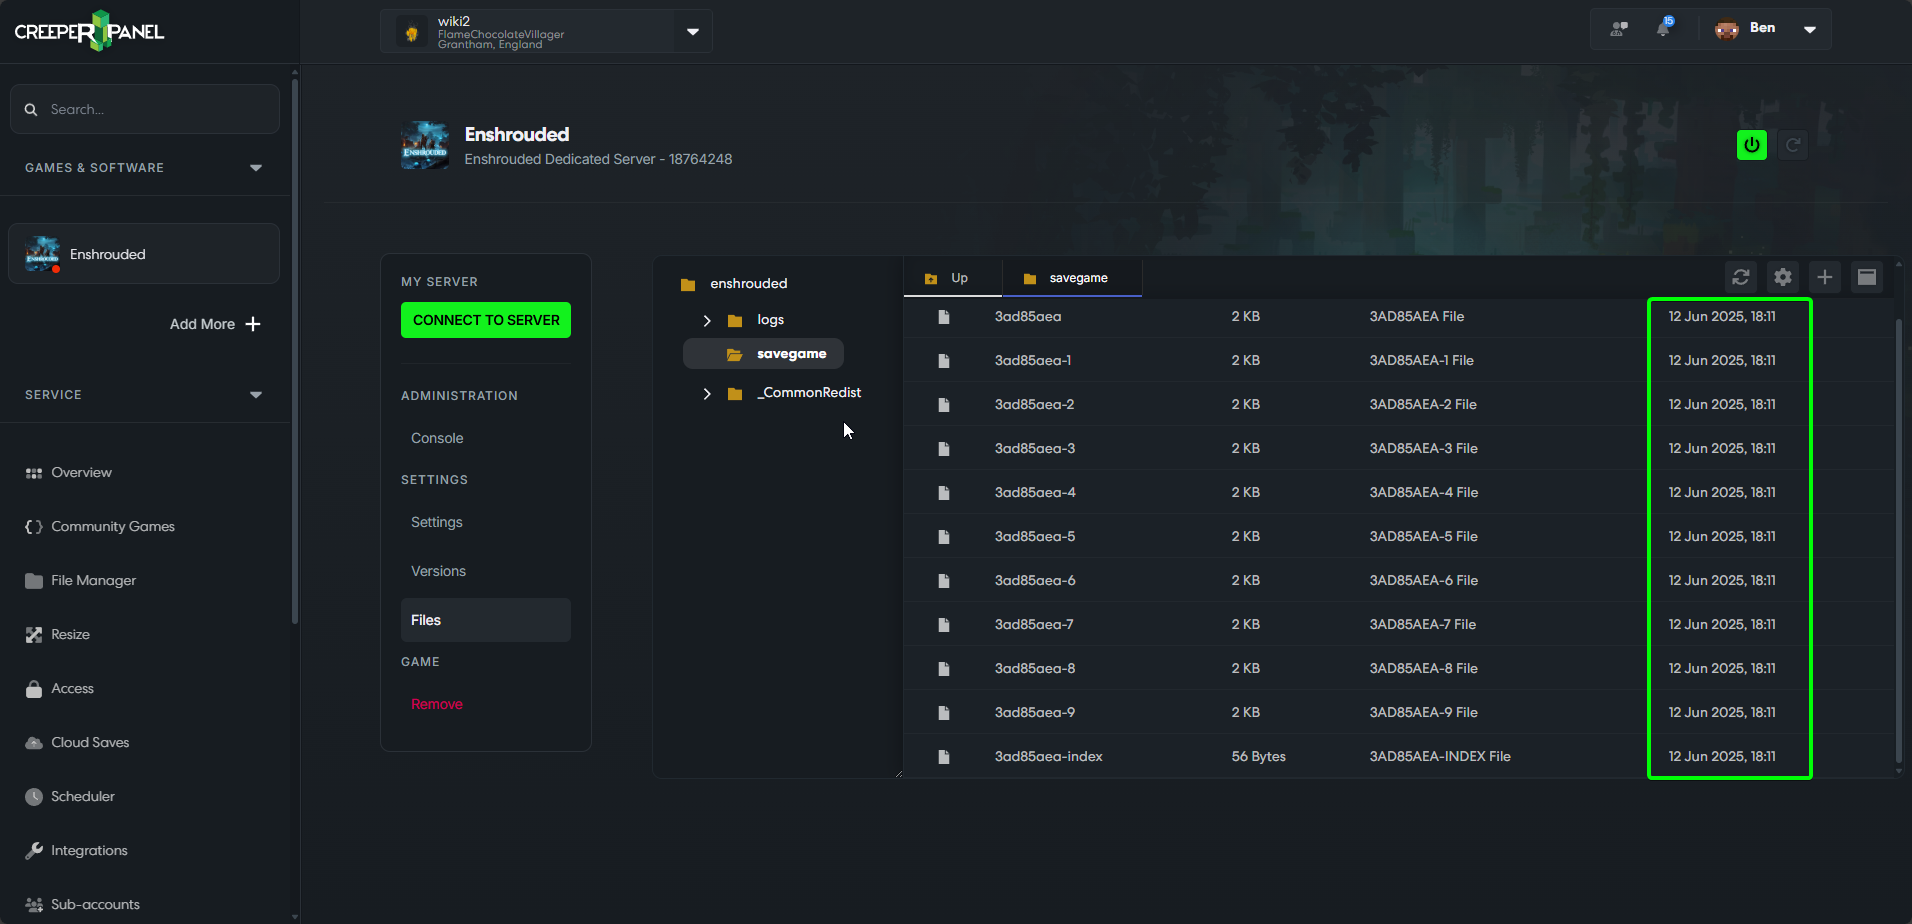Click the server restart icon
Image resolution: width=1912 pixels, height=924 pixels.
[1793, 145]
